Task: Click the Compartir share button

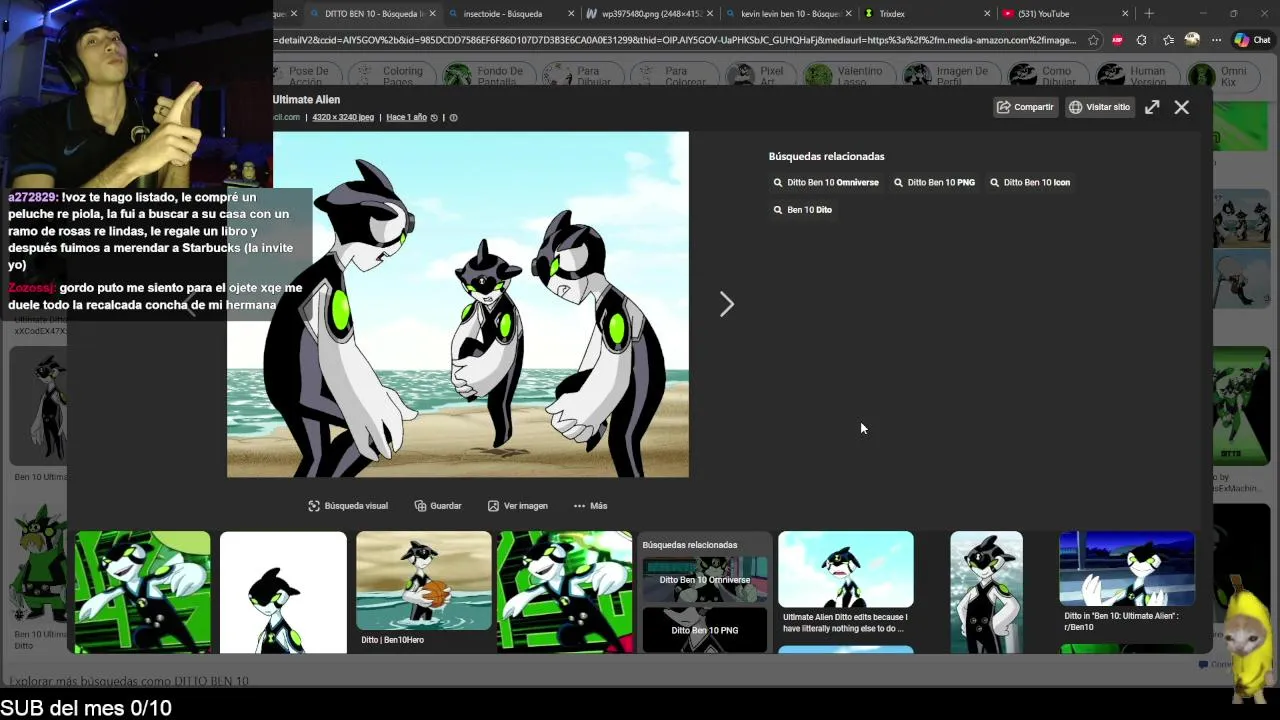Action: pos(1026,107)
